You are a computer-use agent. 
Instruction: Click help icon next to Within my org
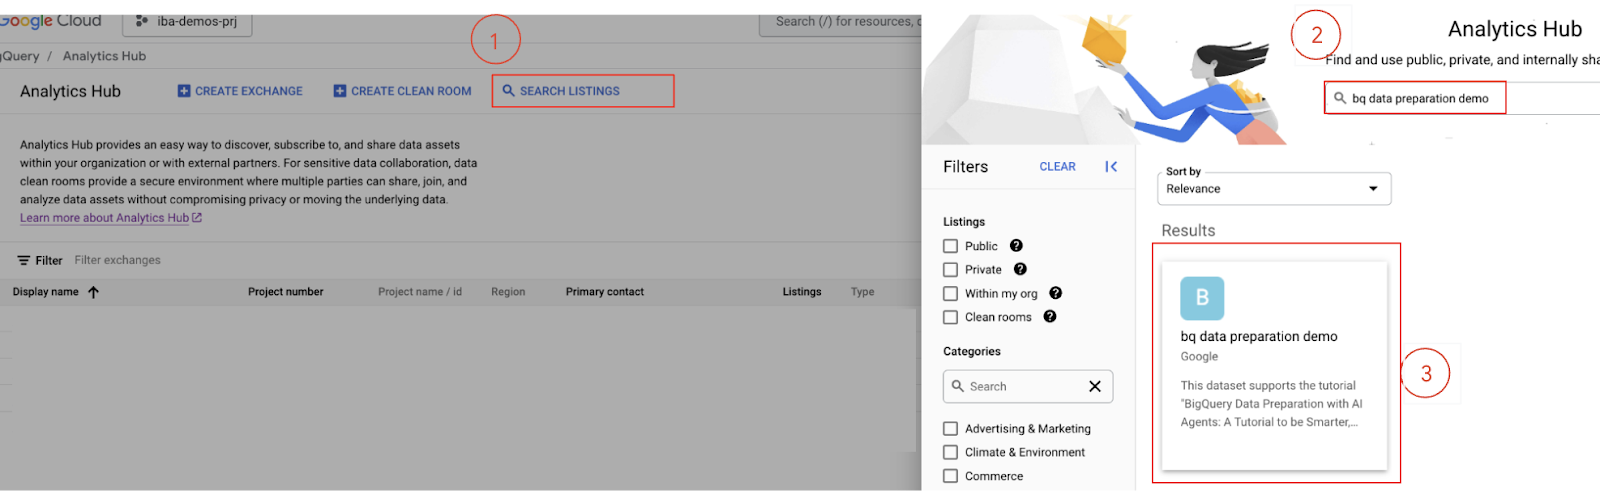coord(1055,293)
